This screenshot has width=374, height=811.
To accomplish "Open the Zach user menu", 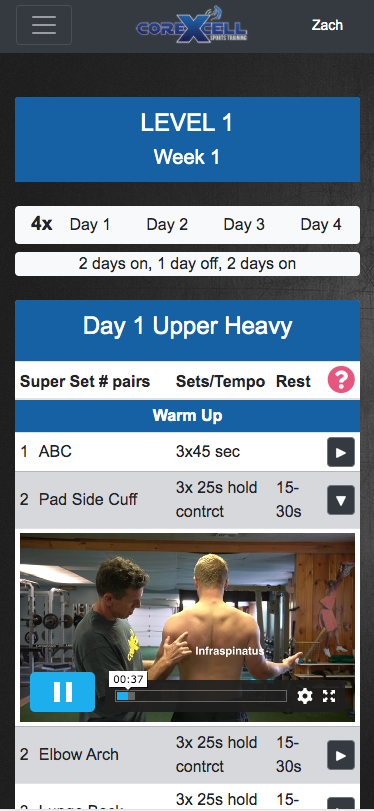I will [327, 25].
